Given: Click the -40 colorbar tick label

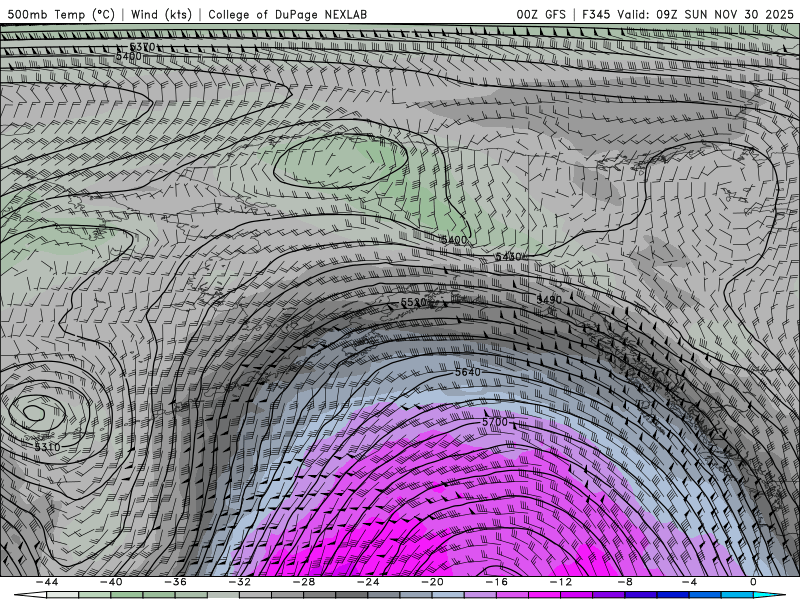Looking at the screenshot, I should [111, 582].
